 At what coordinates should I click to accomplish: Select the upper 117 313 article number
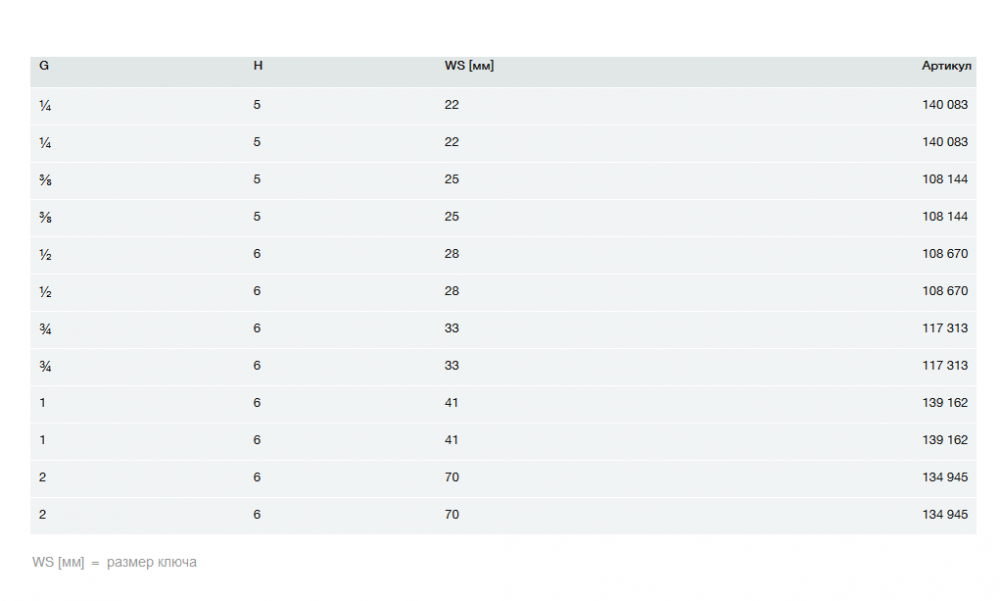(x=945, y=328)
